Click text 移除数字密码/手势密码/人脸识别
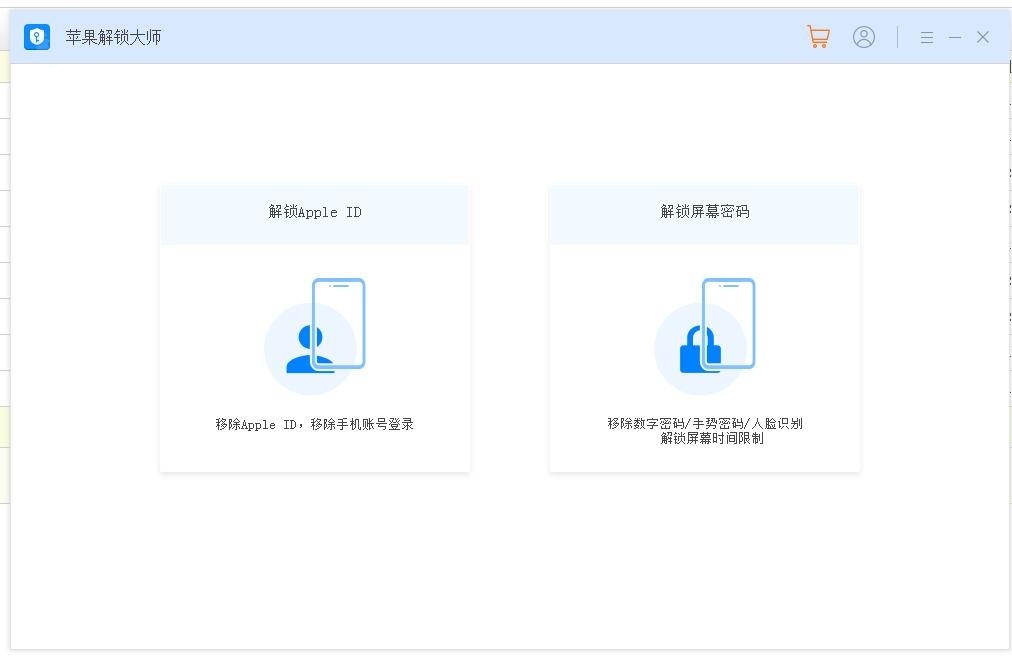Viewport: 1012px width, 660px height. 705,423
